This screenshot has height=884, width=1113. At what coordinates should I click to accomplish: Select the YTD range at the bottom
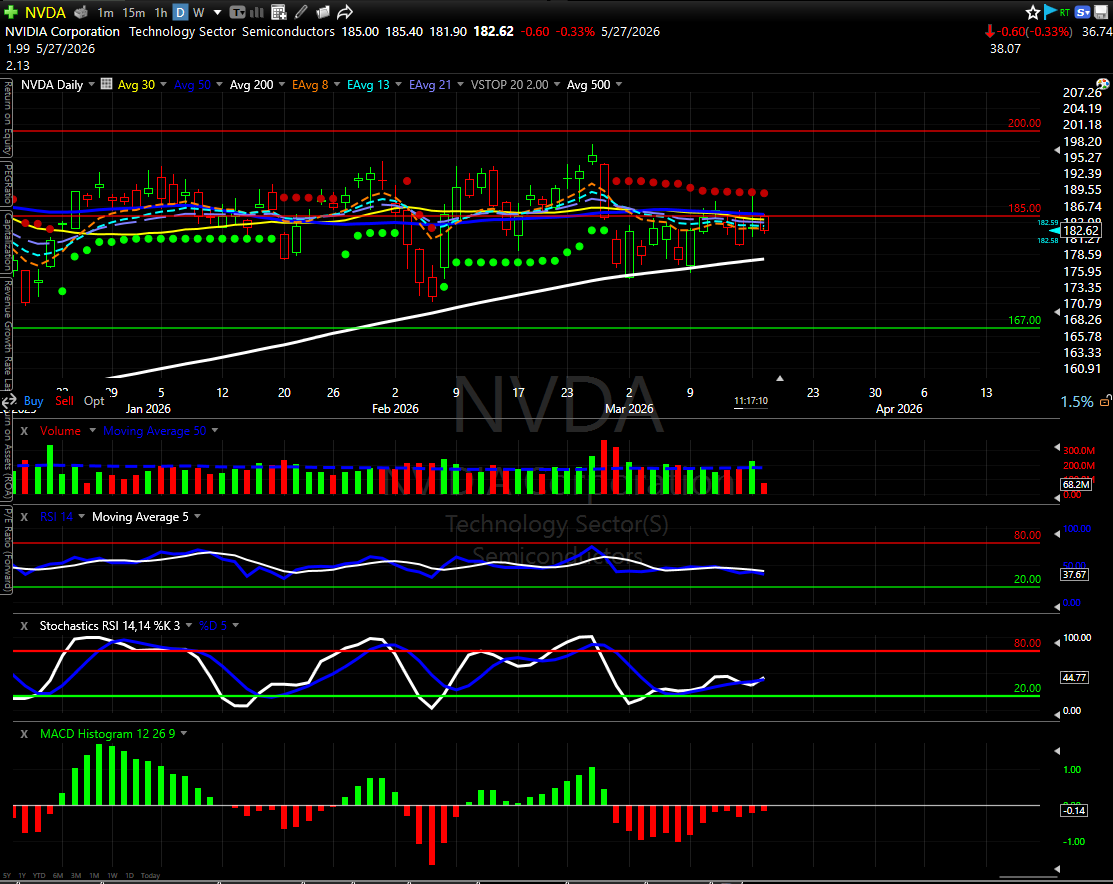pos(39,875)
